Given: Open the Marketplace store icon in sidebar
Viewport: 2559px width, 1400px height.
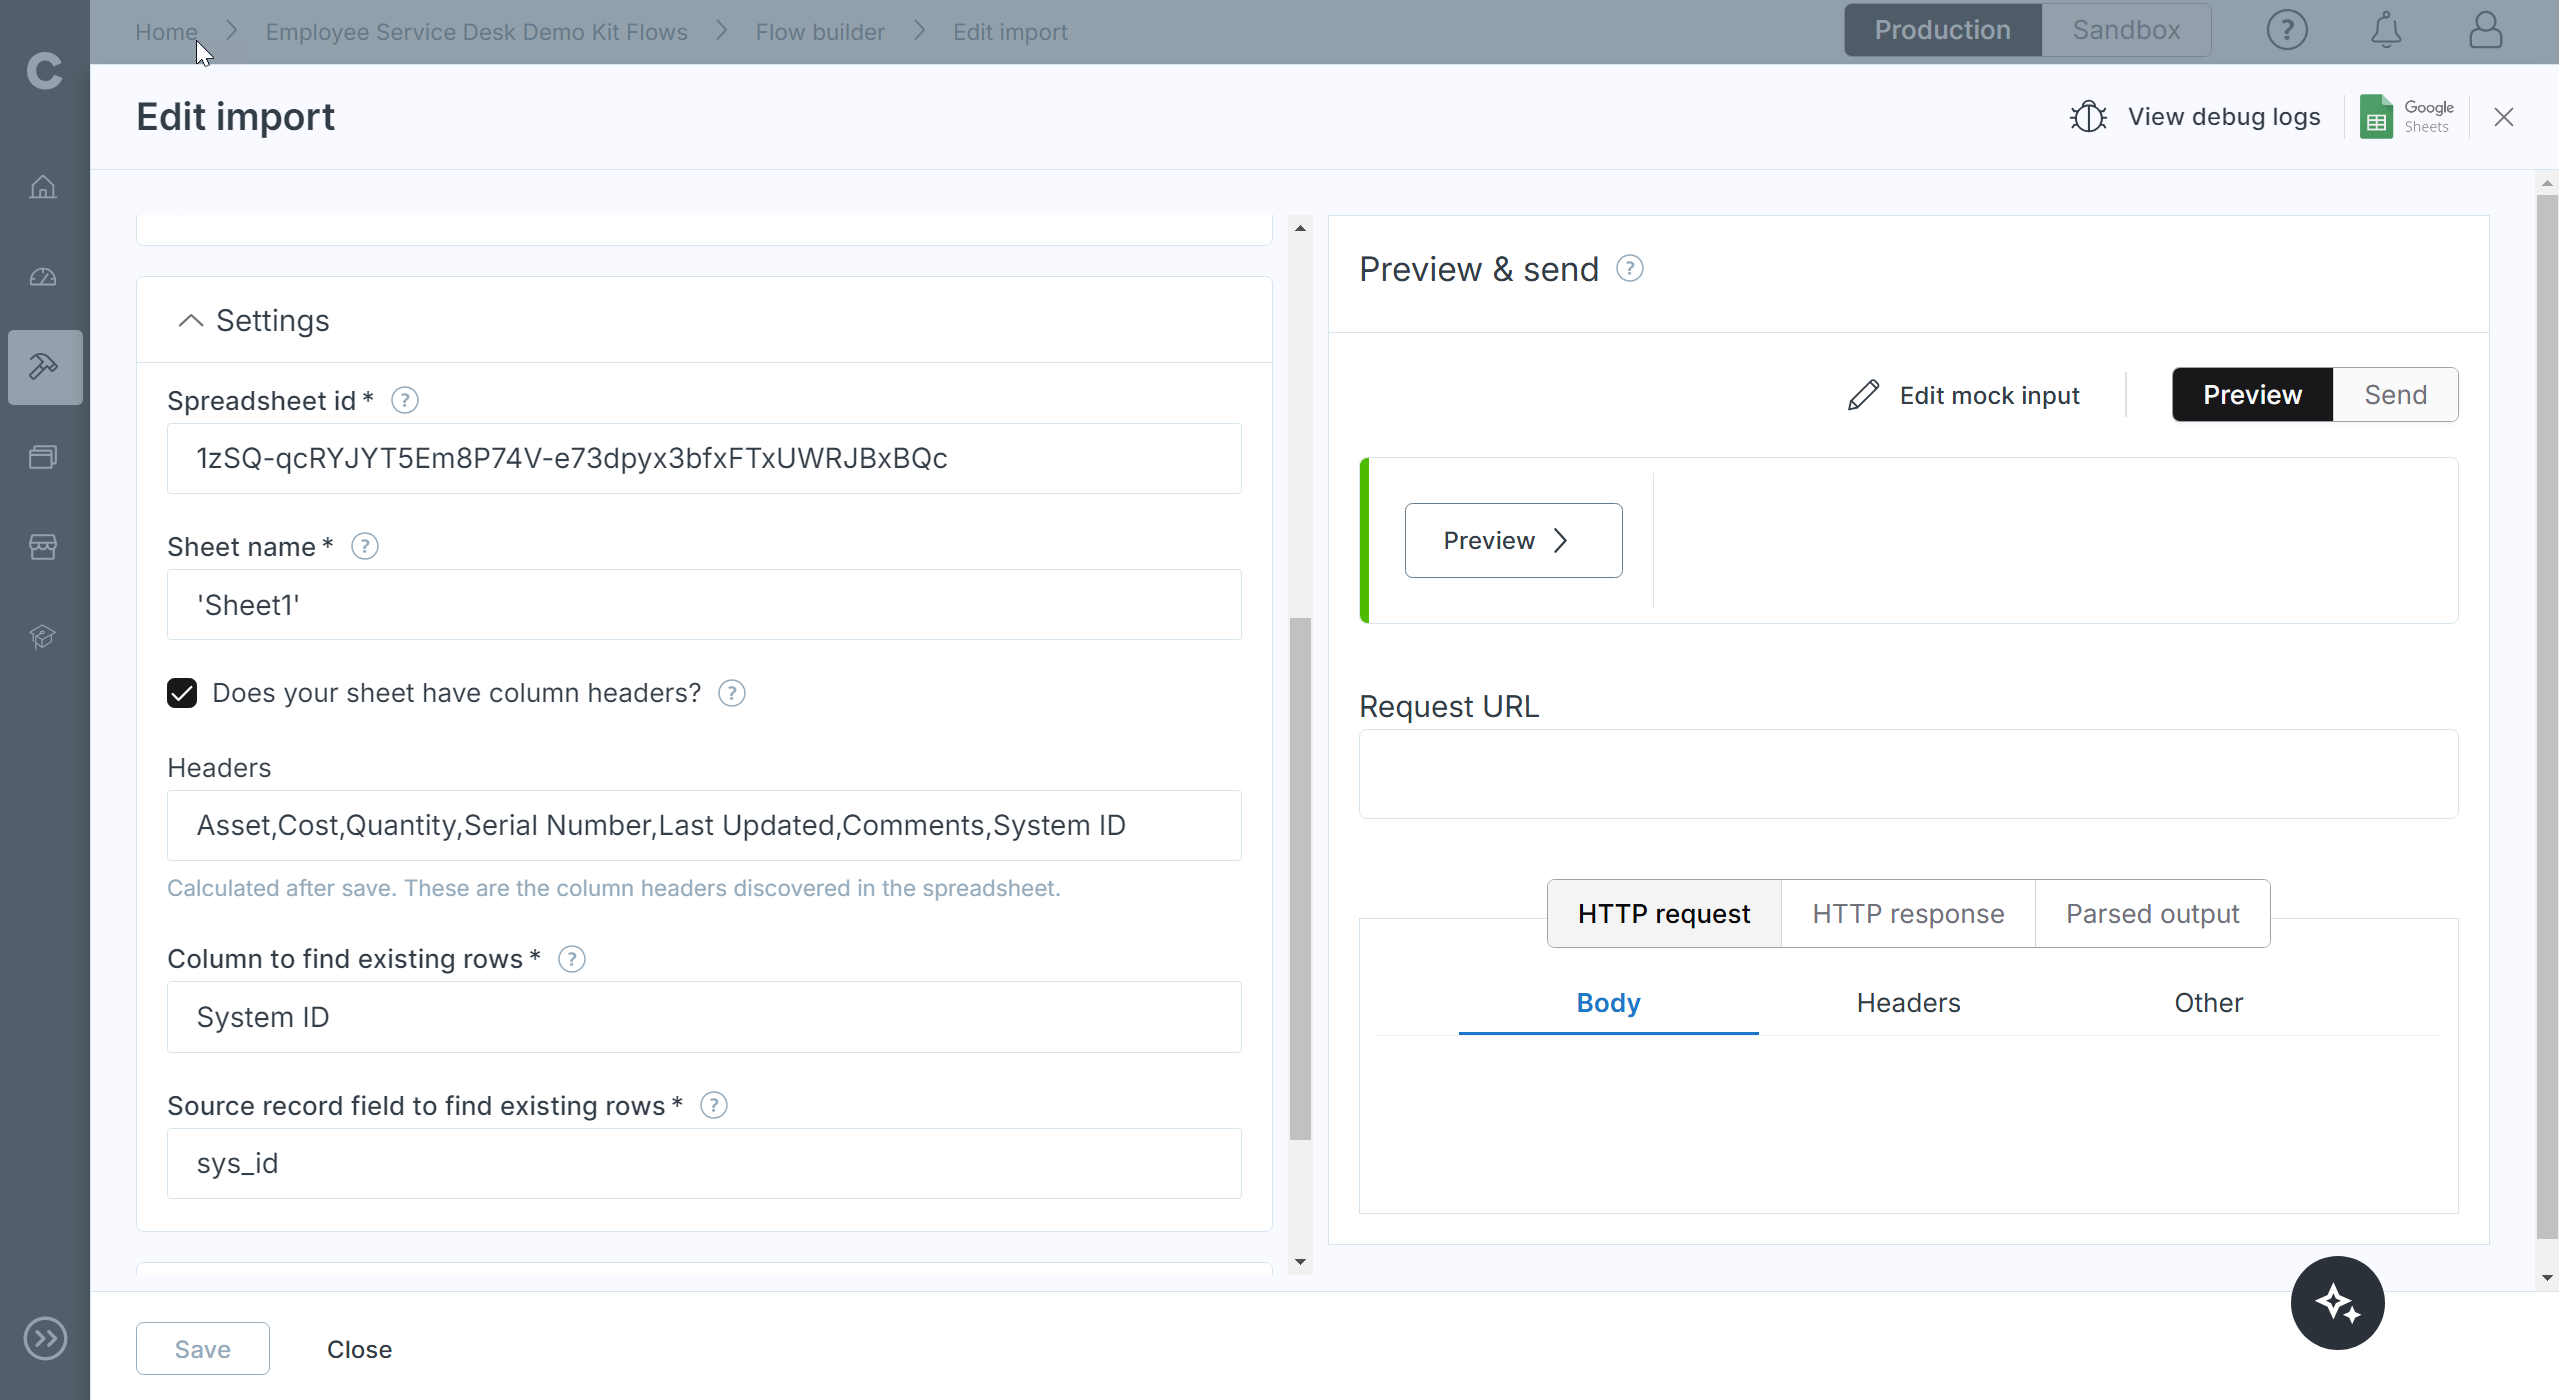Looking at the screenshot, I should pos(43,547).
